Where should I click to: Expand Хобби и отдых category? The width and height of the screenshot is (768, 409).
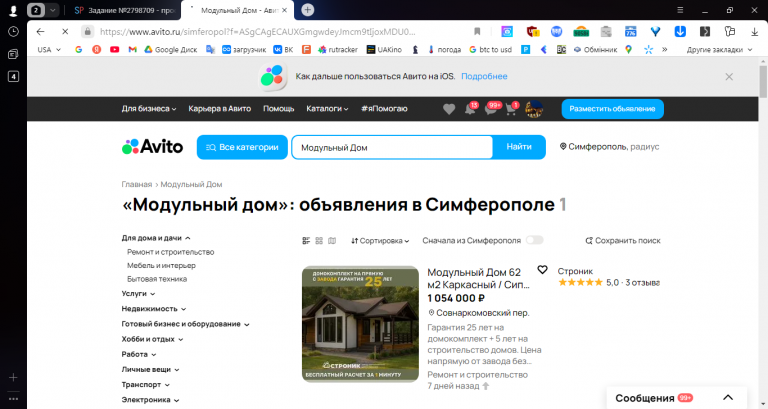(x=152, y=339)
